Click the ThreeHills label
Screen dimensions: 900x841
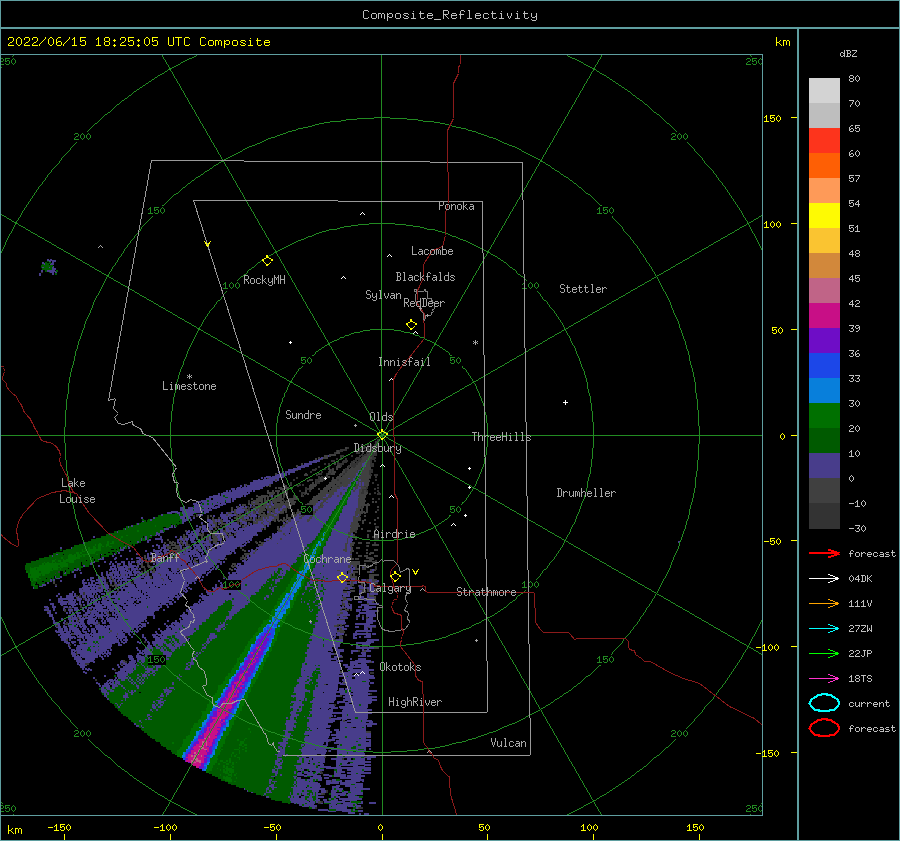(501, 437)
